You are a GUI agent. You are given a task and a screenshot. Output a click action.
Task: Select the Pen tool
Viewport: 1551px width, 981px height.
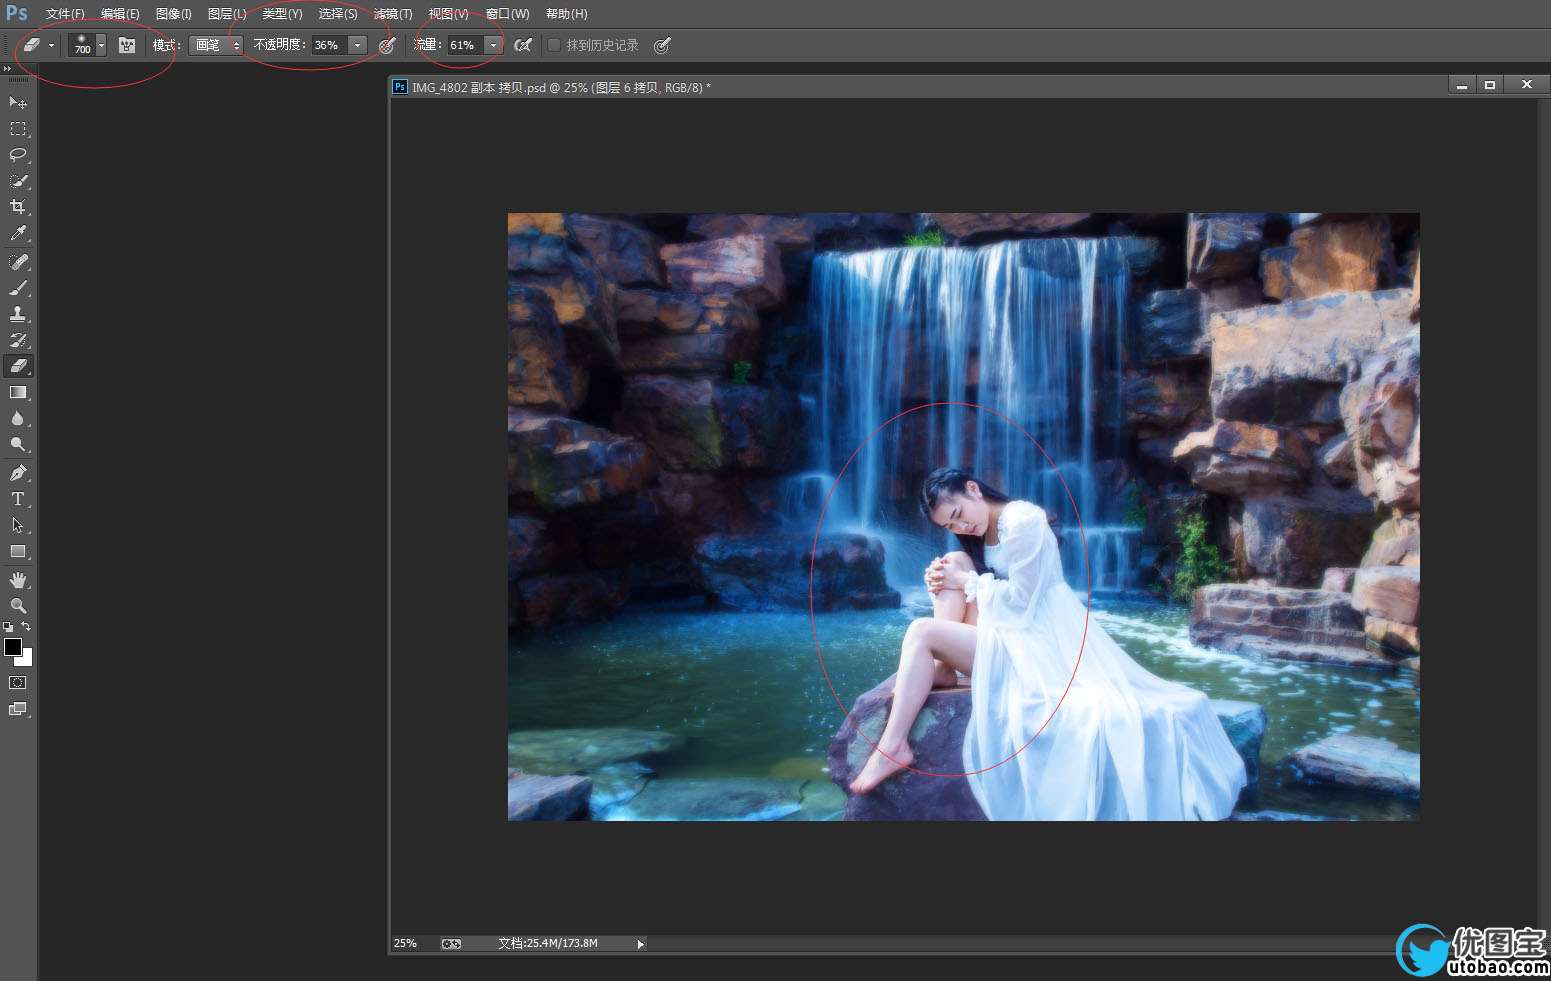(x=18, y=473)
